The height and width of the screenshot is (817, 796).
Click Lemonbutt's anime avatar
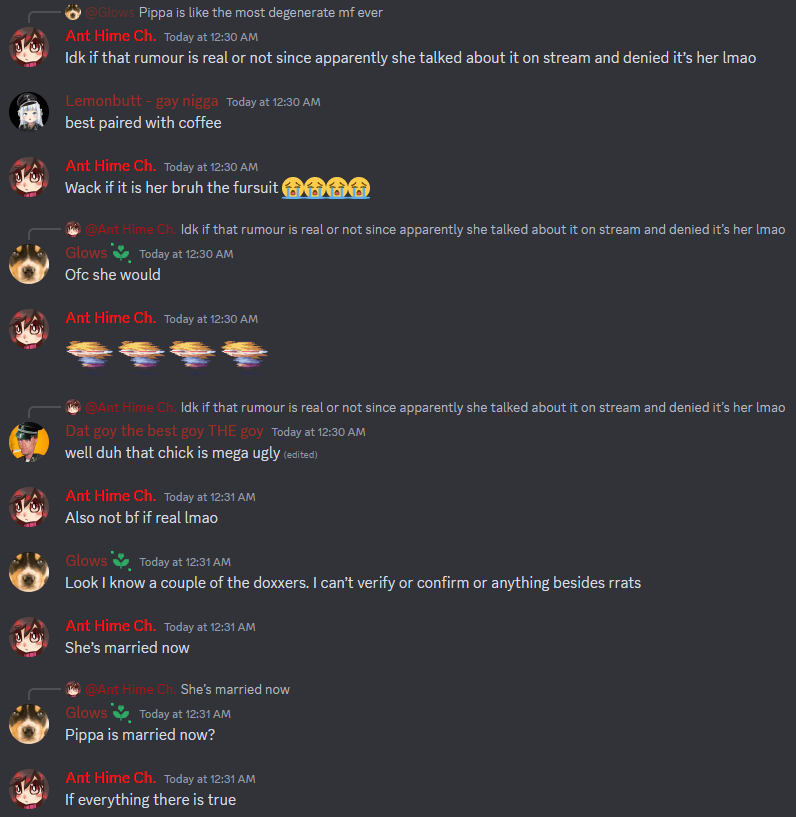click(29, 112)
